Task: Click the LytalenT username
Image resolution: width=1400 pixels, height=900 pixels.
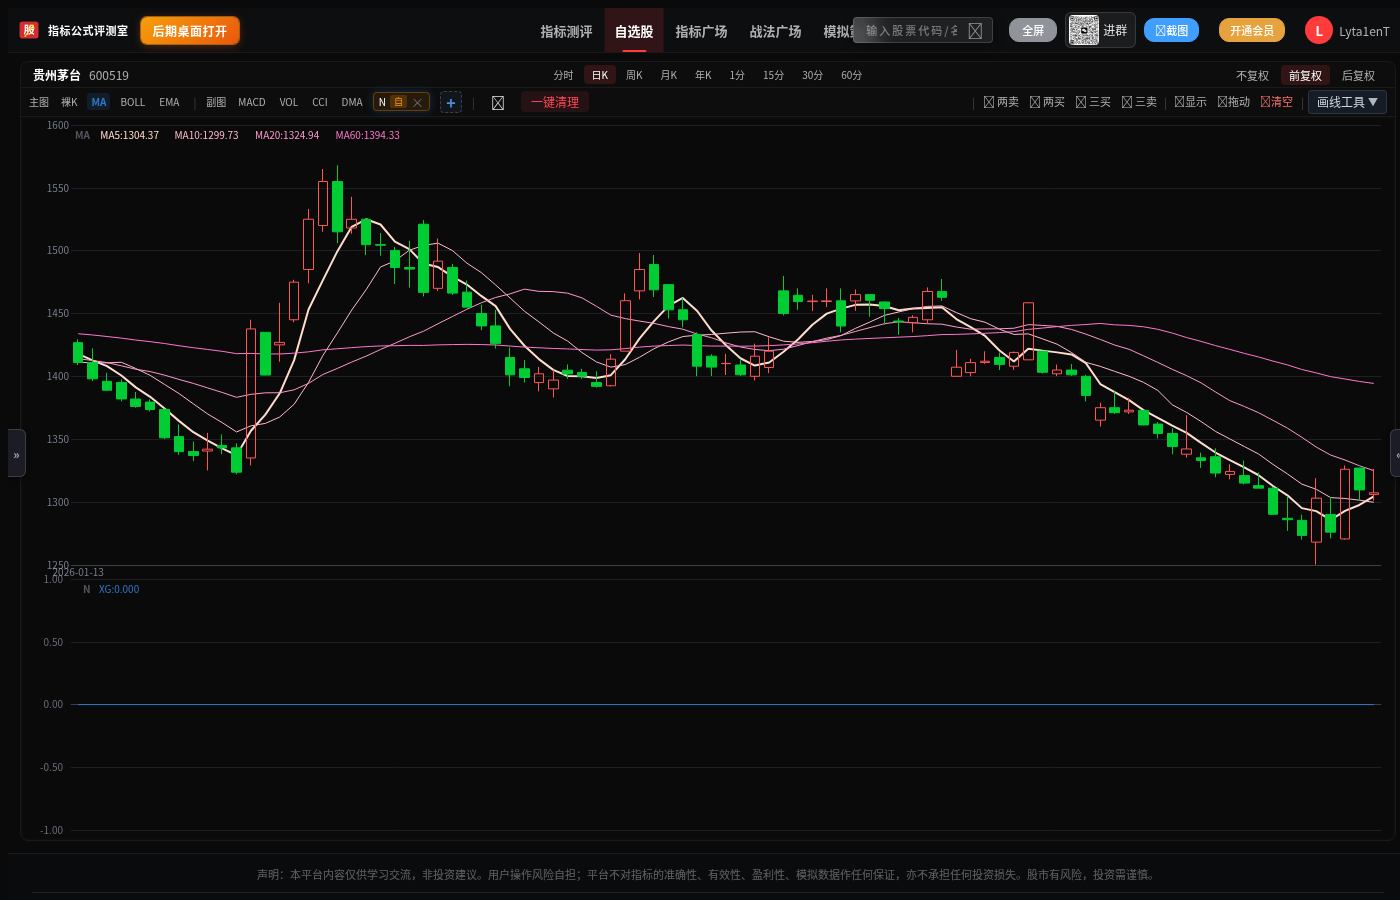Action: coord(1364,32)
